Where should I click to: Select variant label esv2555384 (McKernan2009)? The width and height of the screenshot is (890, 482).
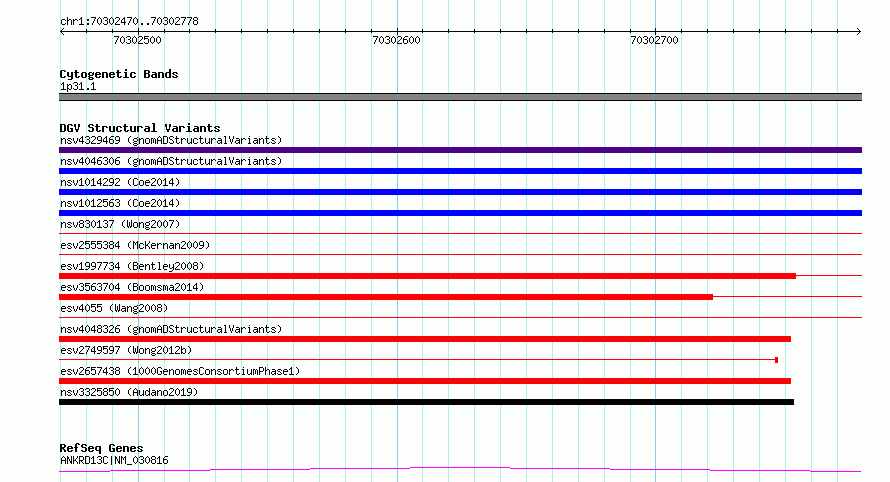135,245
